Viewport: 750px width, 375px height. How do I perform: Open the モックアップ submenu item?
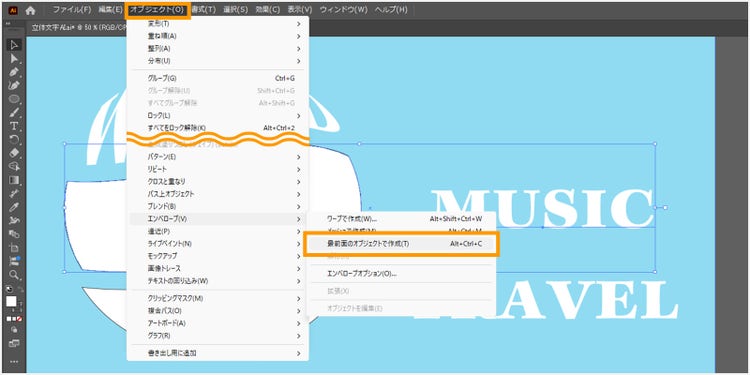(218, 256)
